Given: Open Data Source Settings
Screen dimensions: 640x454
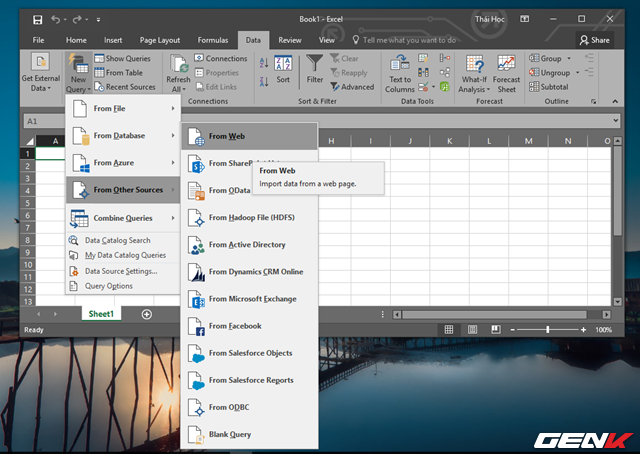Looking at the screenshot, I should coord(123,271).
